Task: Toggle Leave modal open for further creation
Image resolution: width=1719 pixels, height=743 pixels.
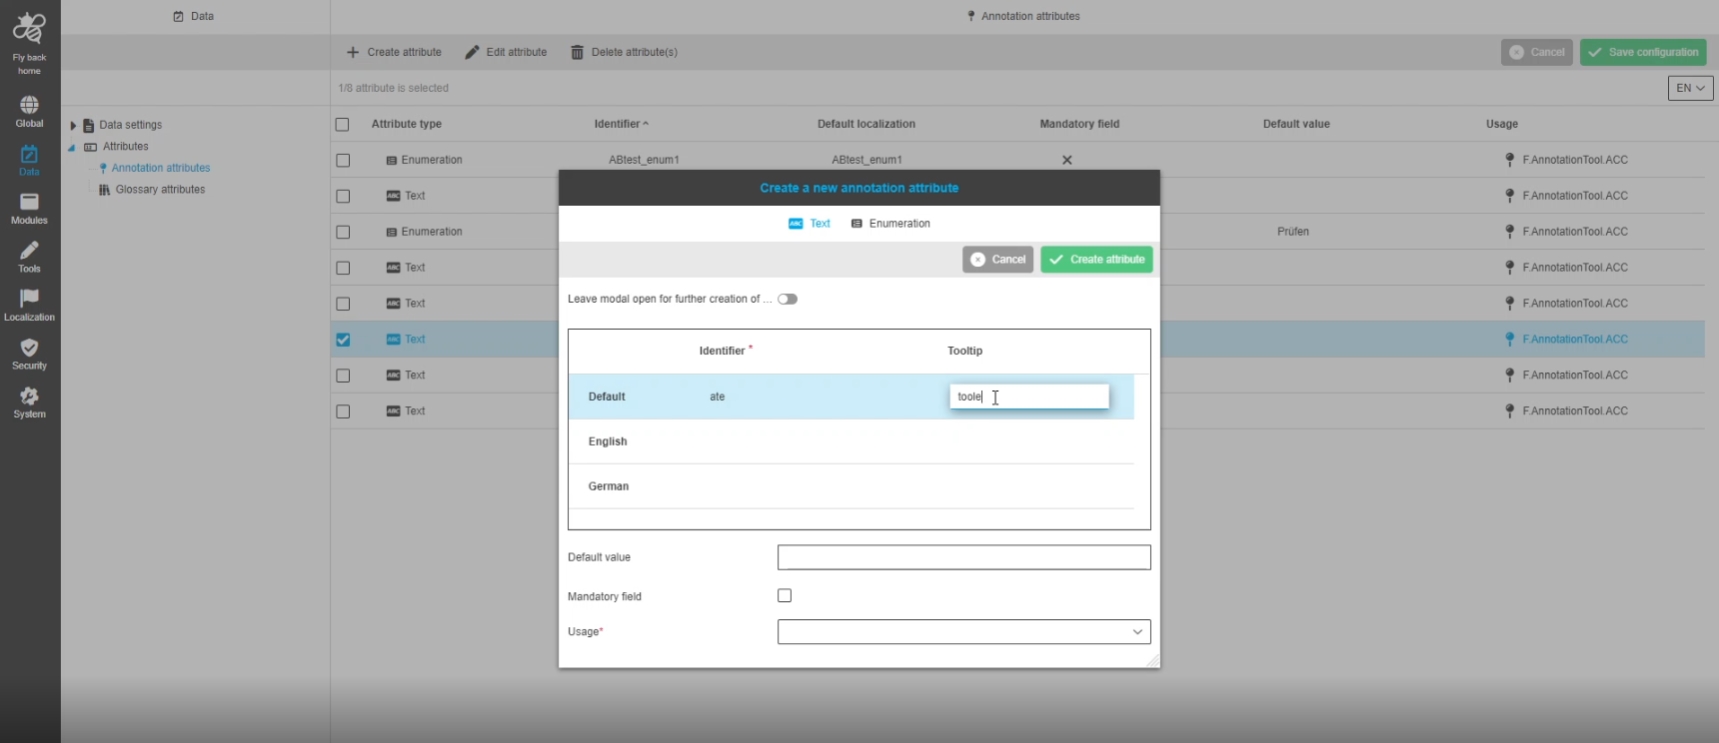Action: [x=788, y=299]
